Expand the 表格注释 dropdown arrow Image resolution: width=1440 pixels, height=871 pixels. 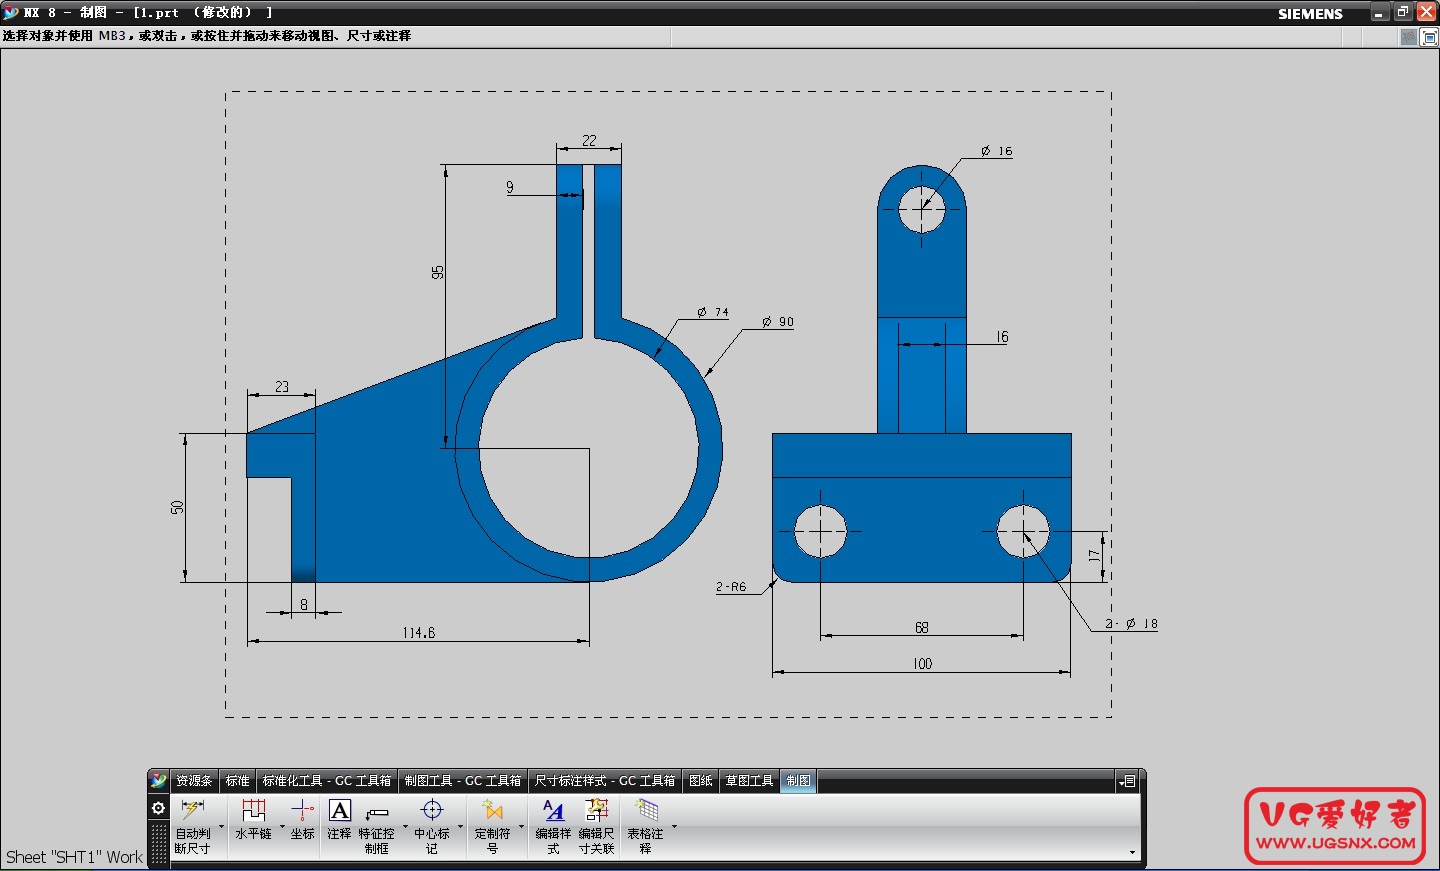coord(674,827)
